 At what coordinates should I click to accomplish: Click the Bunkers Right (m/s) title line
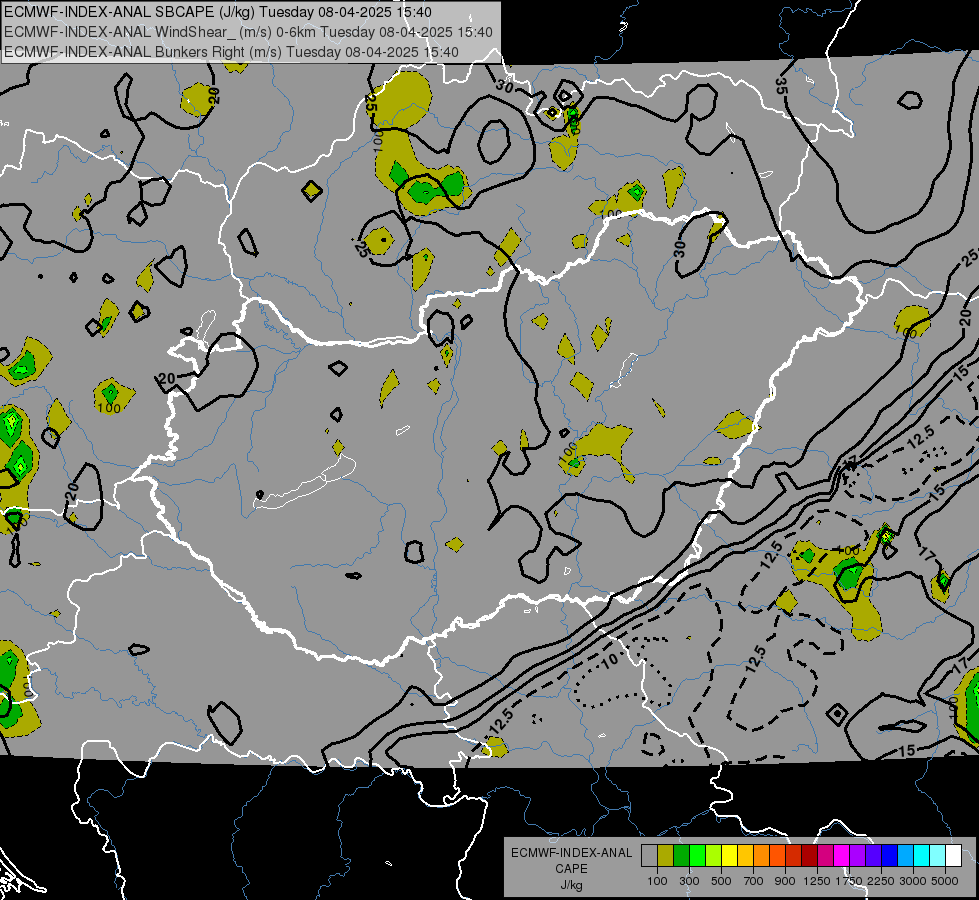coord(232,52)
